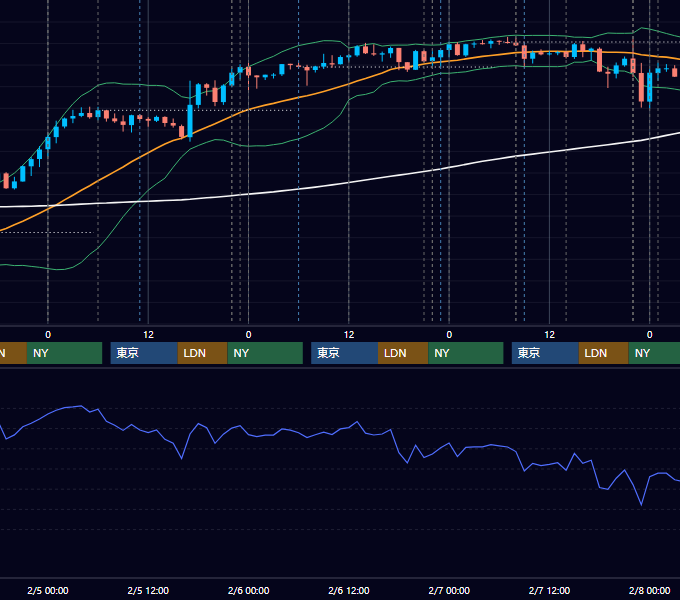This screenshot has height=600, width=680.
Task: Select the 東京 session block on 2/7
Action: pyautogui.click(x=546, y=353)
